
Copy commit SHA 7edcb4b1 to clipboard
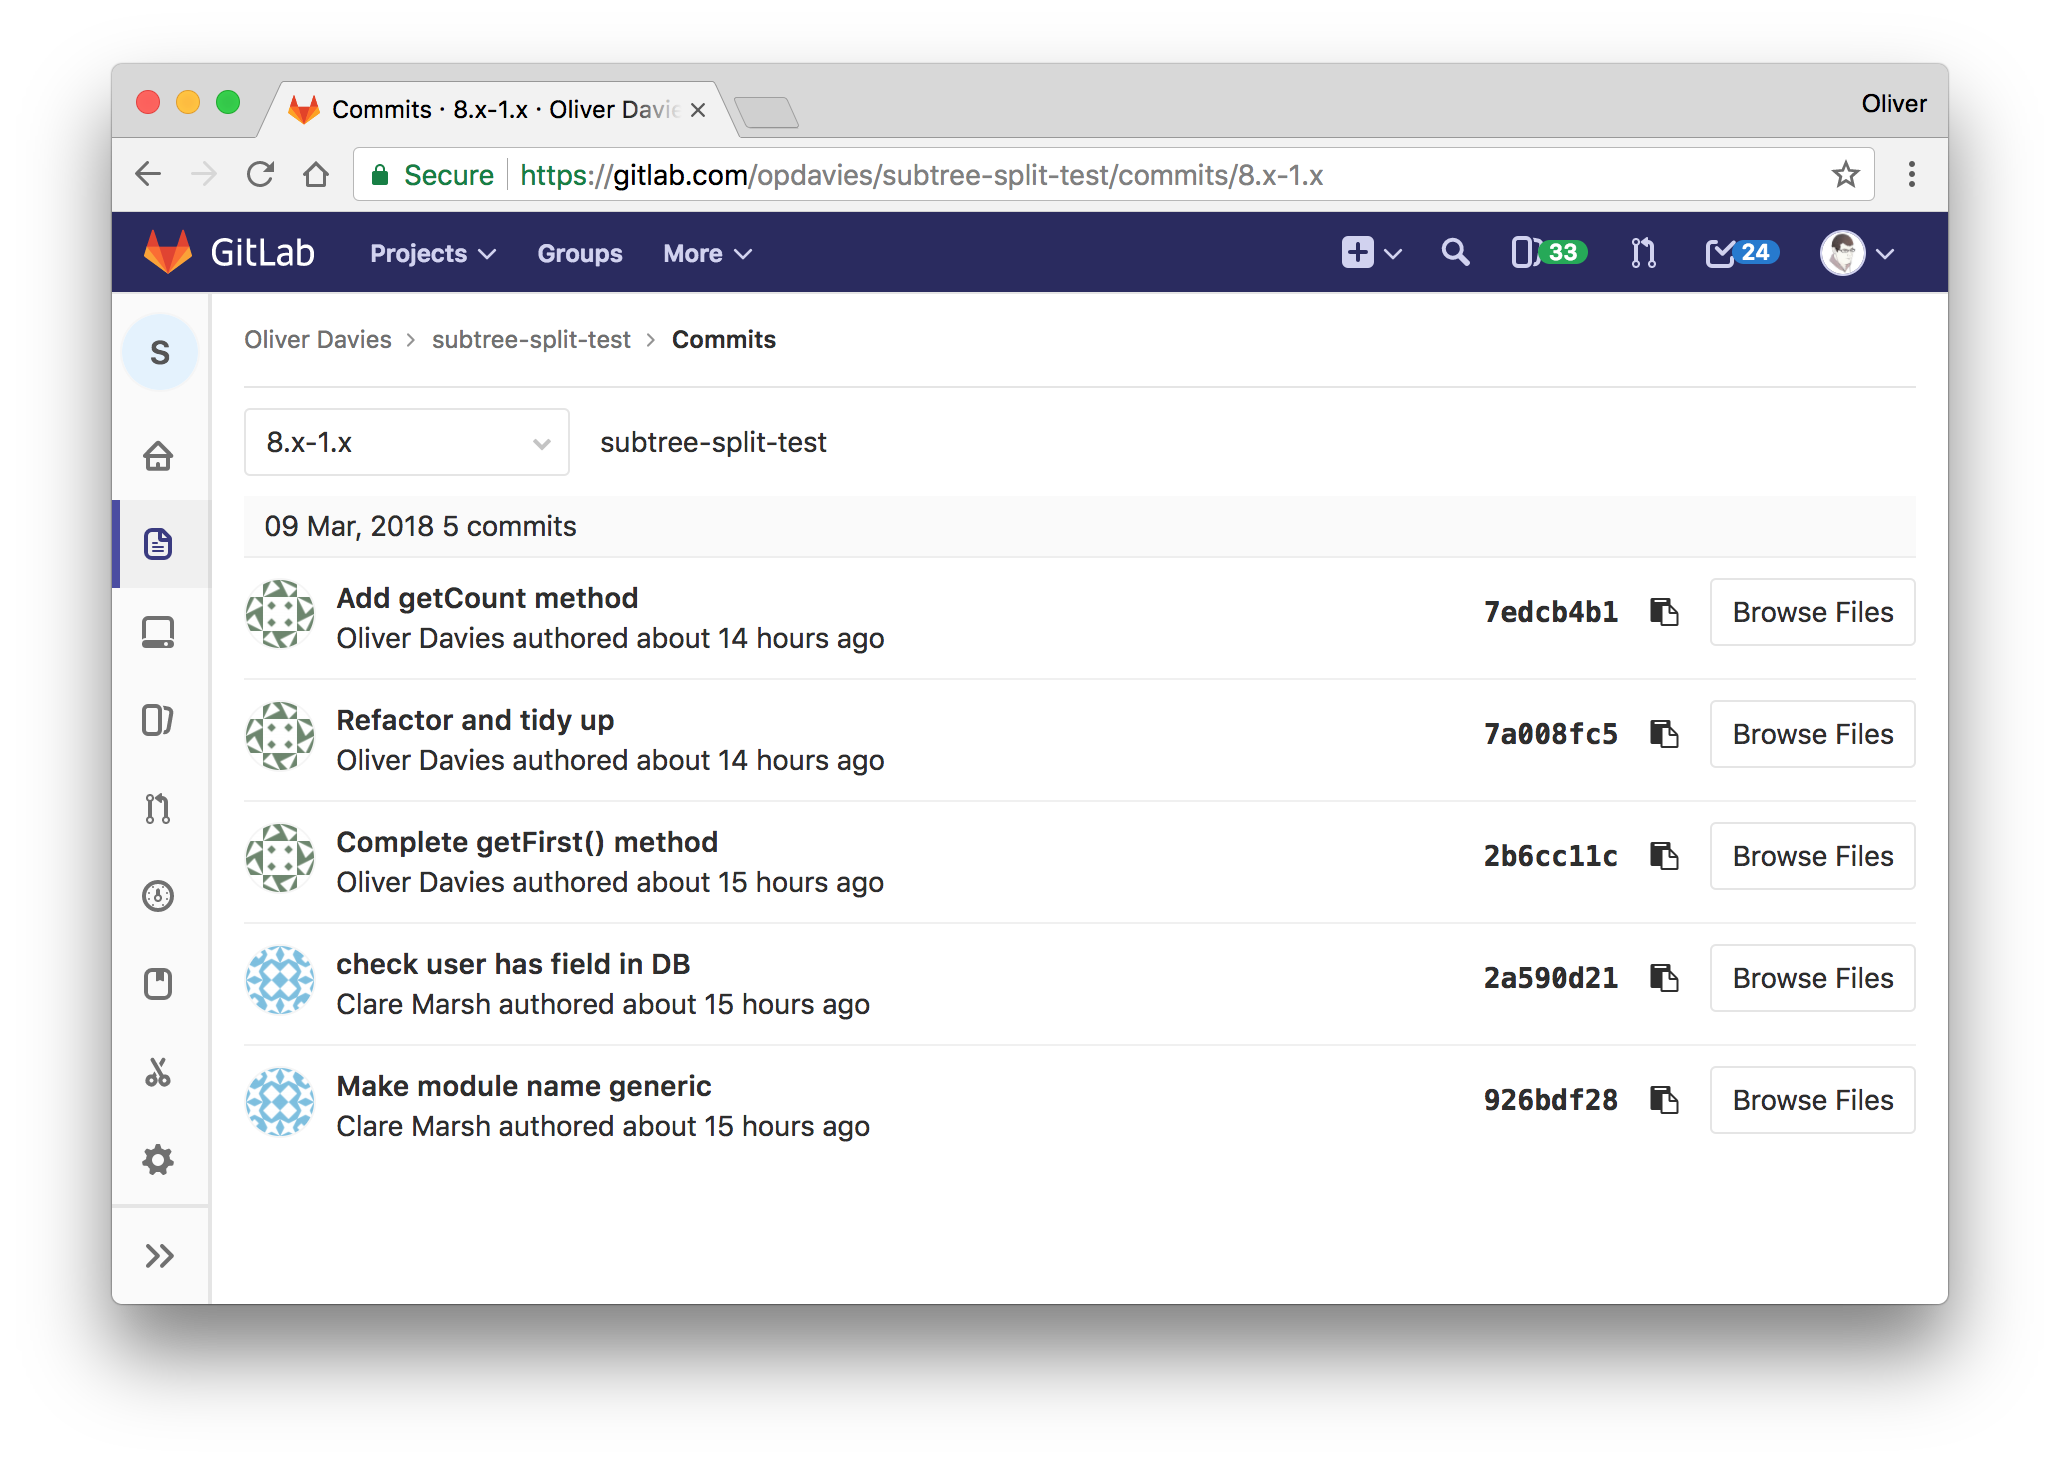click(x=1664, y=612)
